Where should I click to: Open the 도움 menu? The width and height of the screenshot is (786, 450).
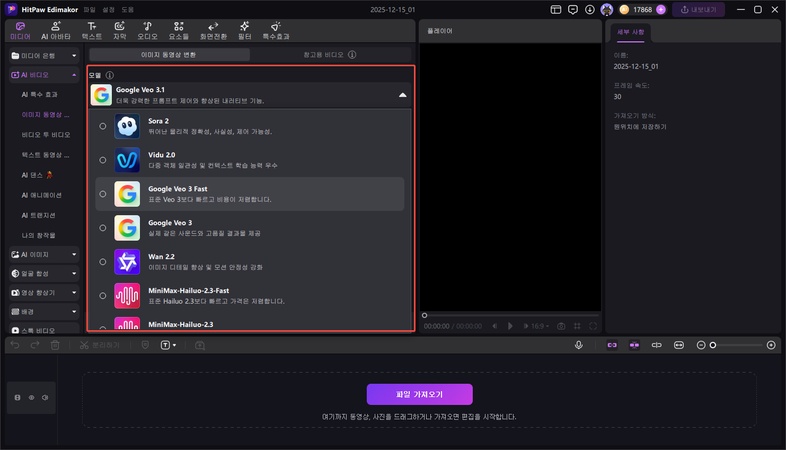[x=127, y=10]
